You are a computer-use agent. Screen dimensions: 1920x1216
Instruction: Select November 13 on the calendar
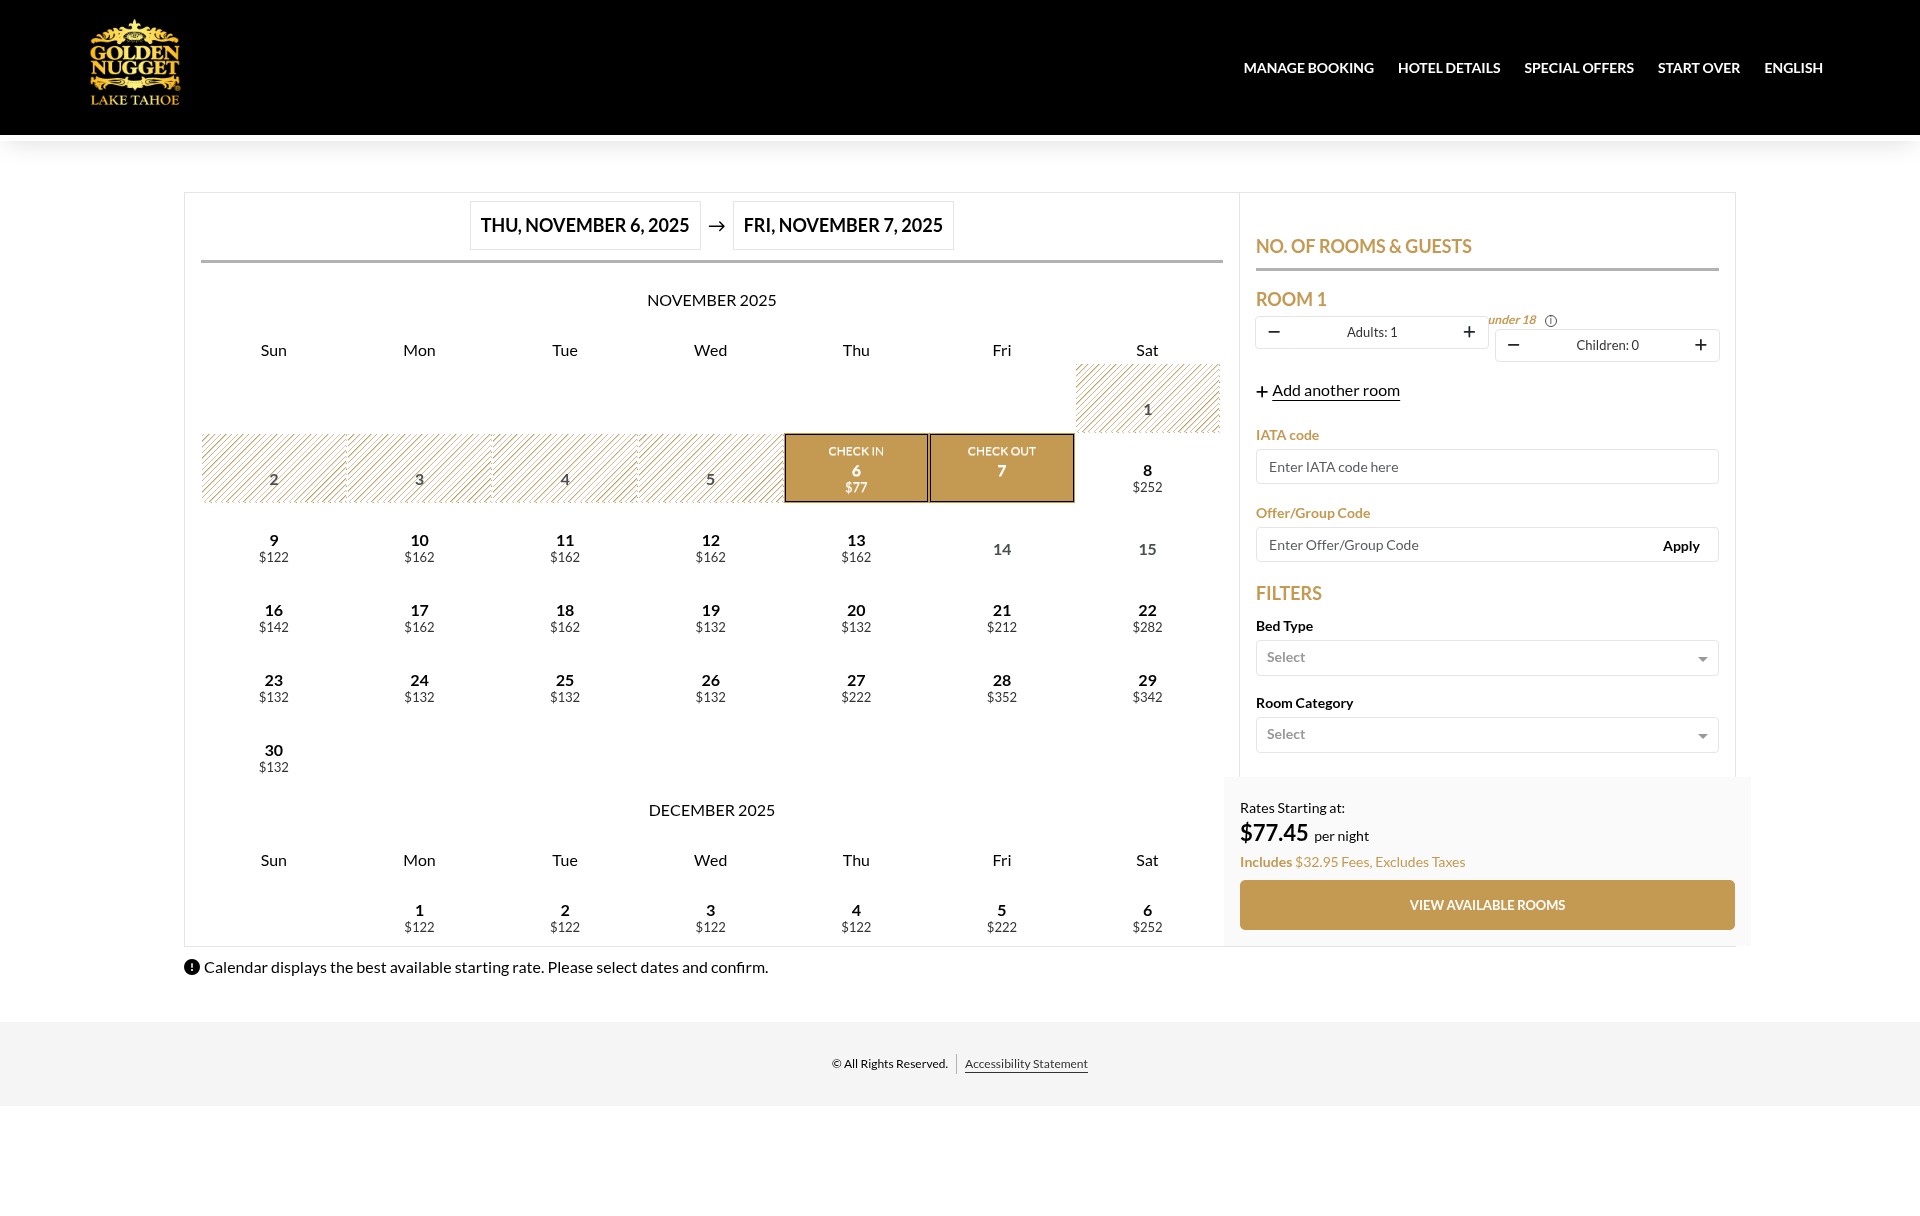(856, 548)
